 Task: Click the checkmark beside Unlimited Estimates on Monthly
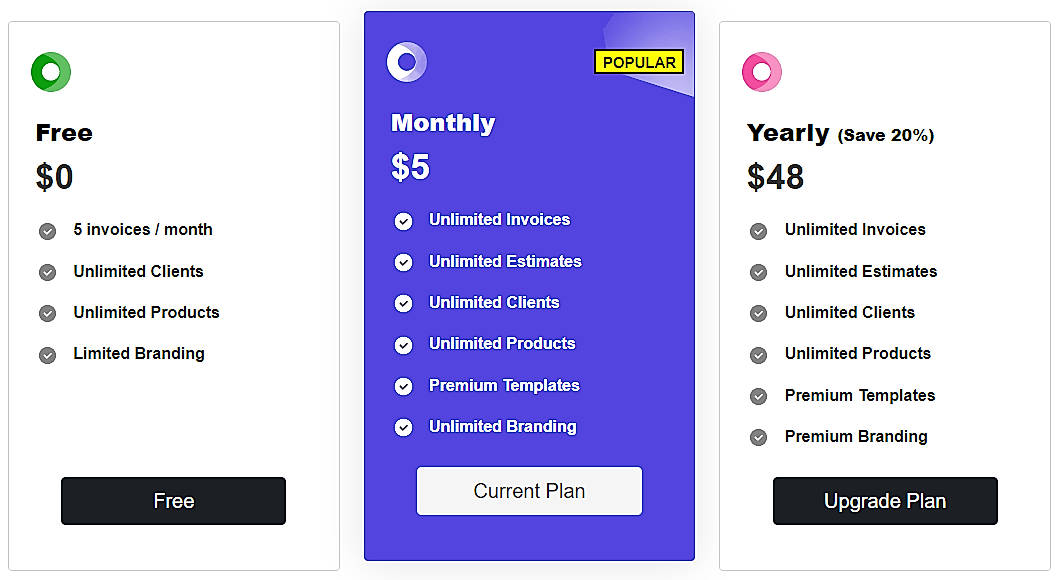pos(403,262)
